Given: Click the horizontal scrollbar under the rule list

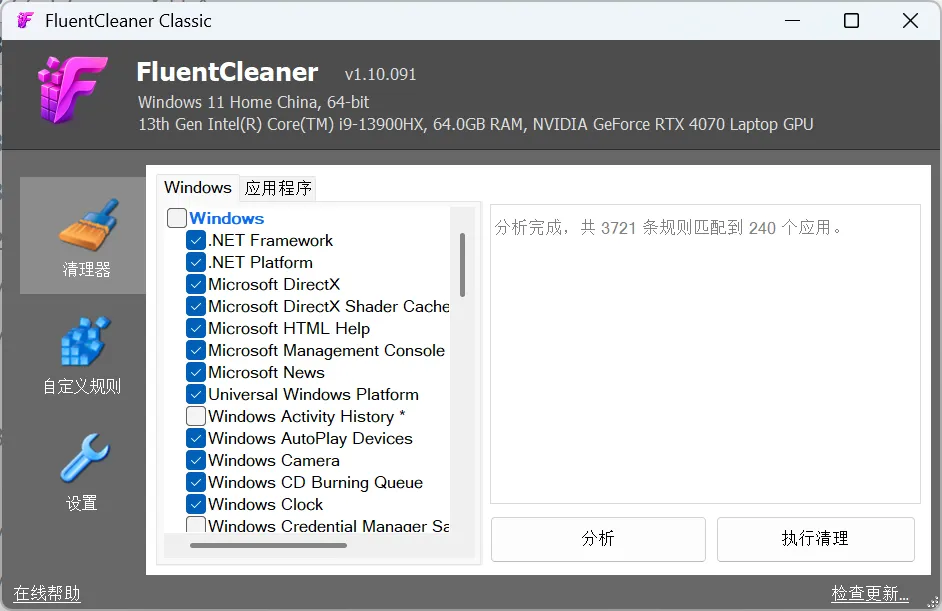Looking at the screenshot, I should 268,546.
